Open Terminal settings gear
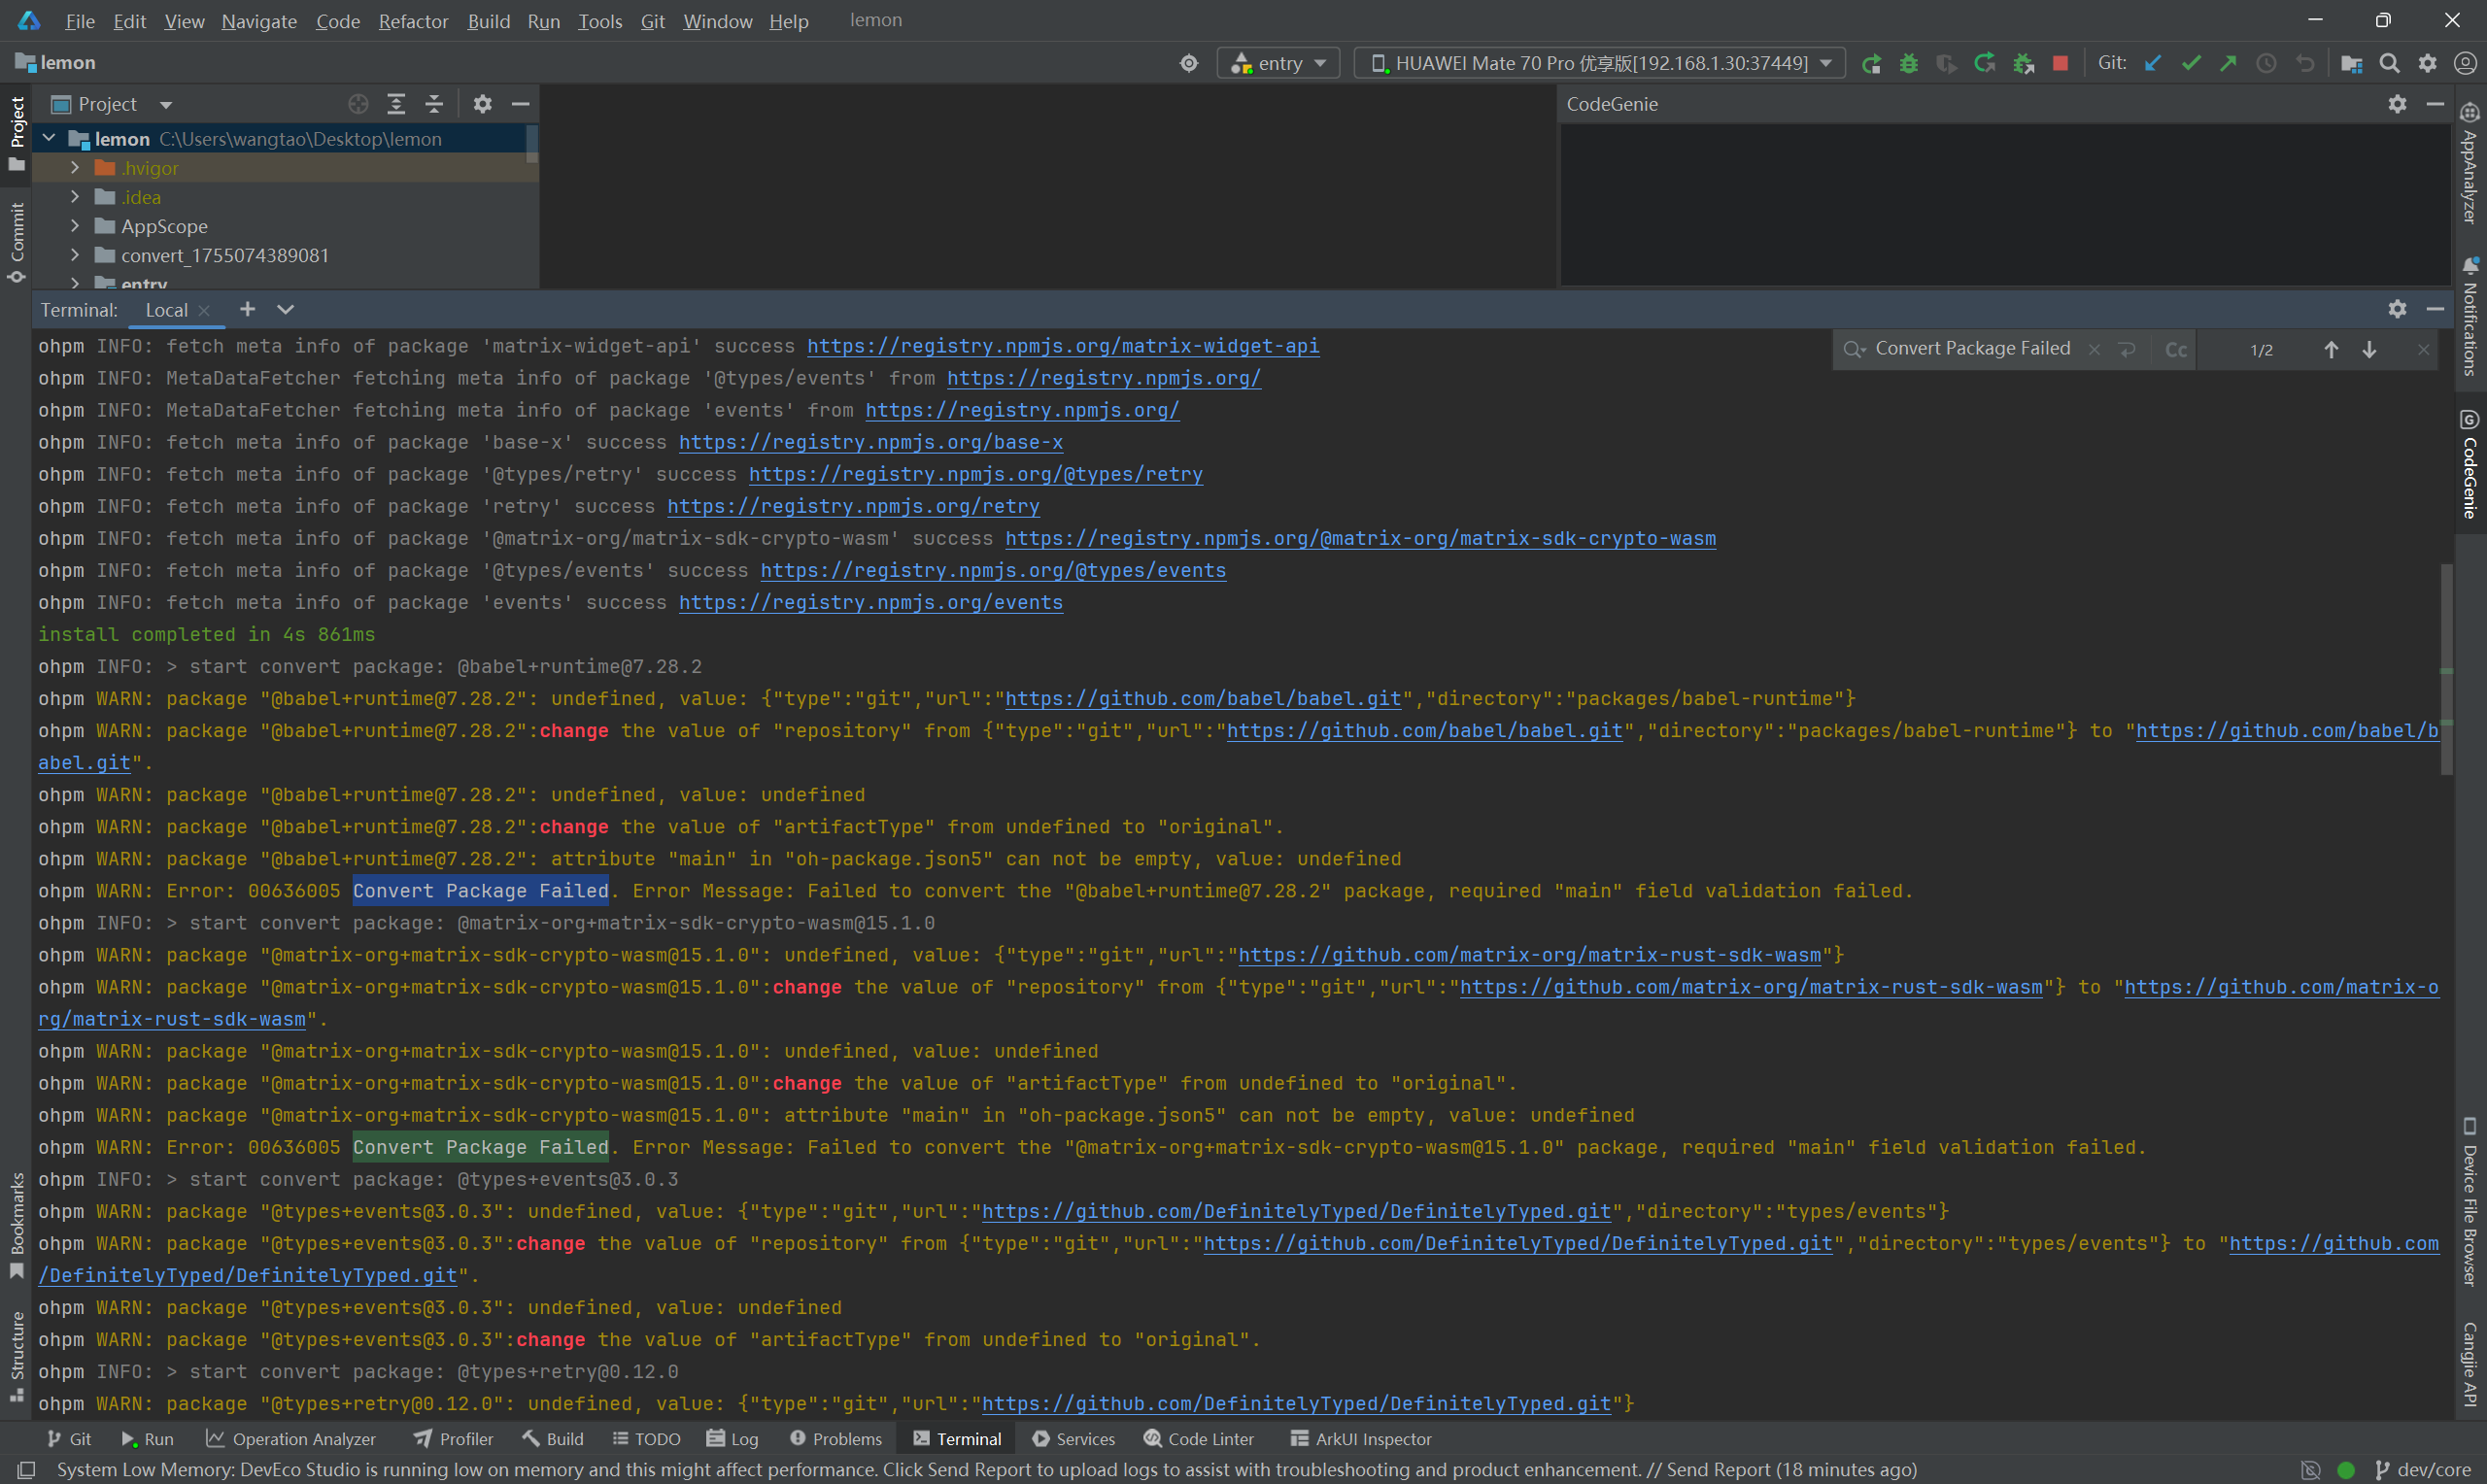The image size is (2487, 1484). pyautogui.click(x=2398, y=309)
